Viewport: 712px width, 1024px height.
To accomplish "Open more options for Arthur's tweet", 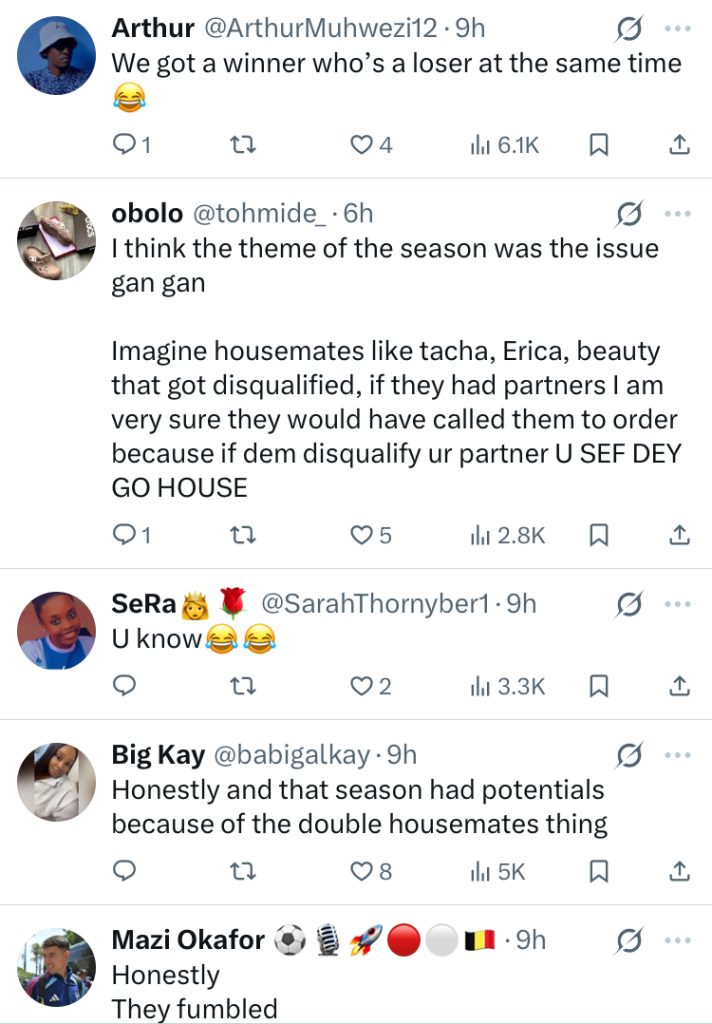I will pyautogui.click(x=678, y=31).
